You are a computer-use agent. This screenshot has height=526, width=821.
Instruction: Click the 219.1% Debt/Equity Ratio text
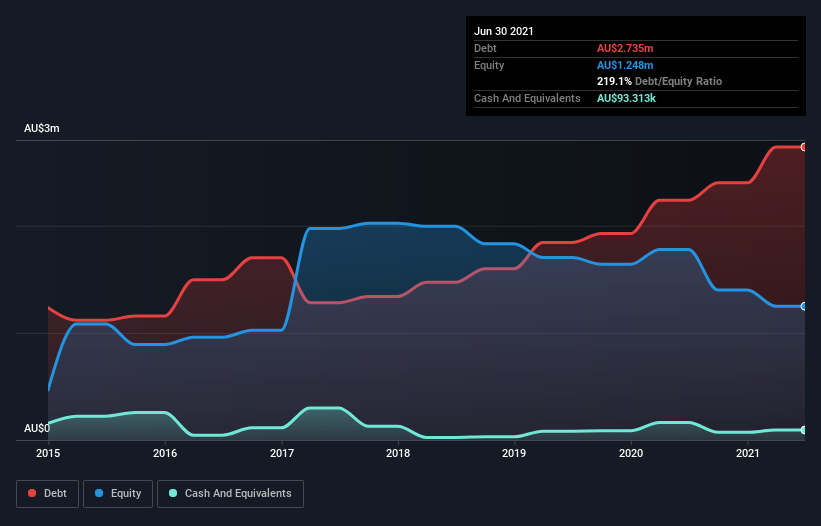click(x=659, y=81)
